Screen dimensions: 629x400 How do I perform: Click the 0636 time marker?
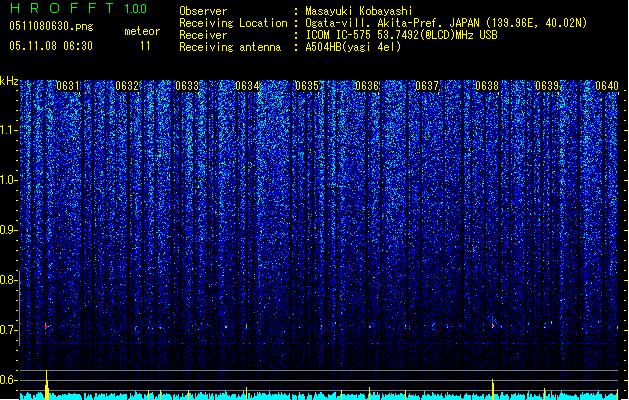367,86
